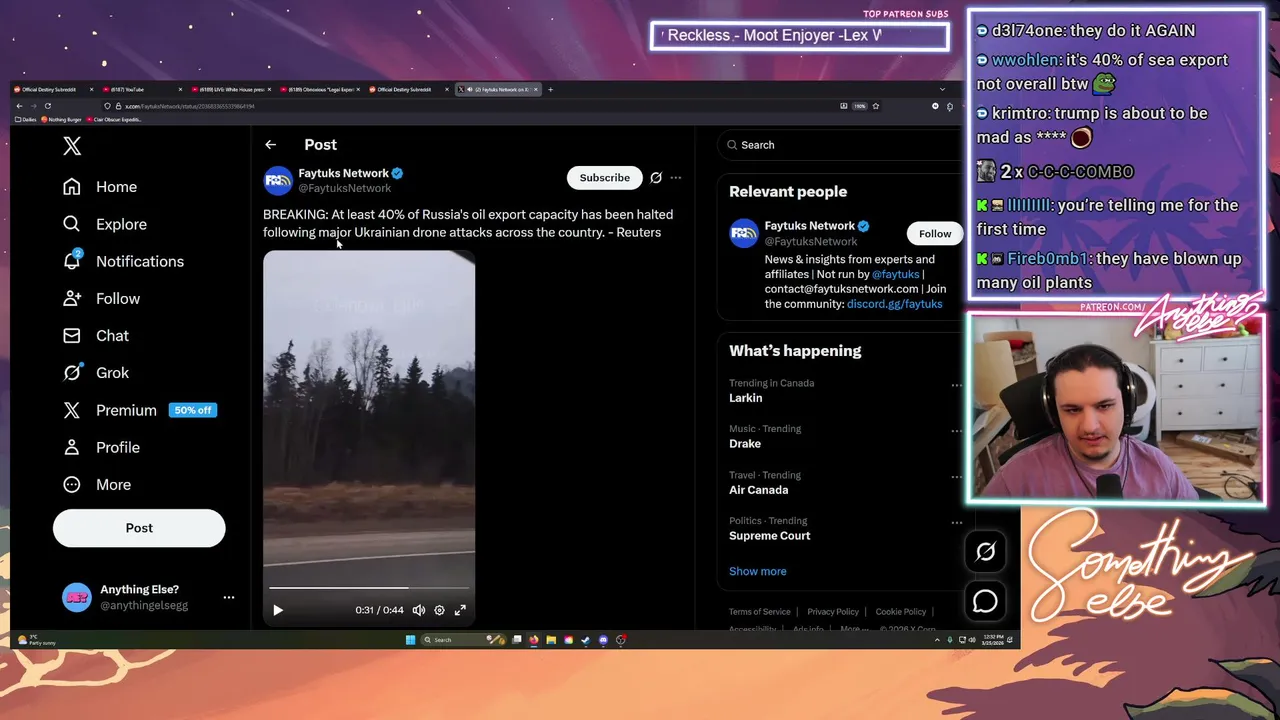1280x720 pixels.
Task: Open the Follow sidebar item
Action: [100, 298]
